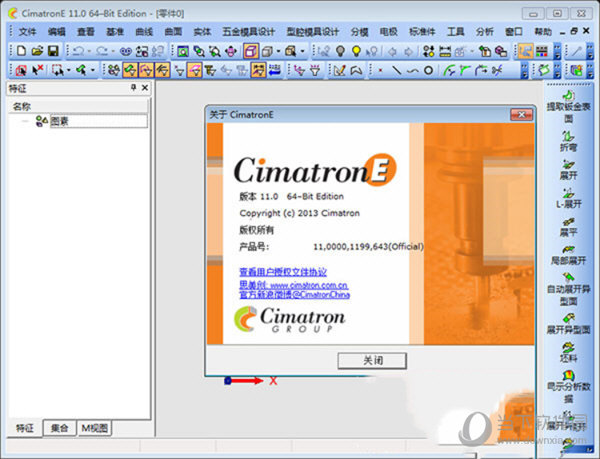Image resolution: width=600 pixels, height=459 pixels.
Task: Open the 文件 menu
Action: point(28,32)
